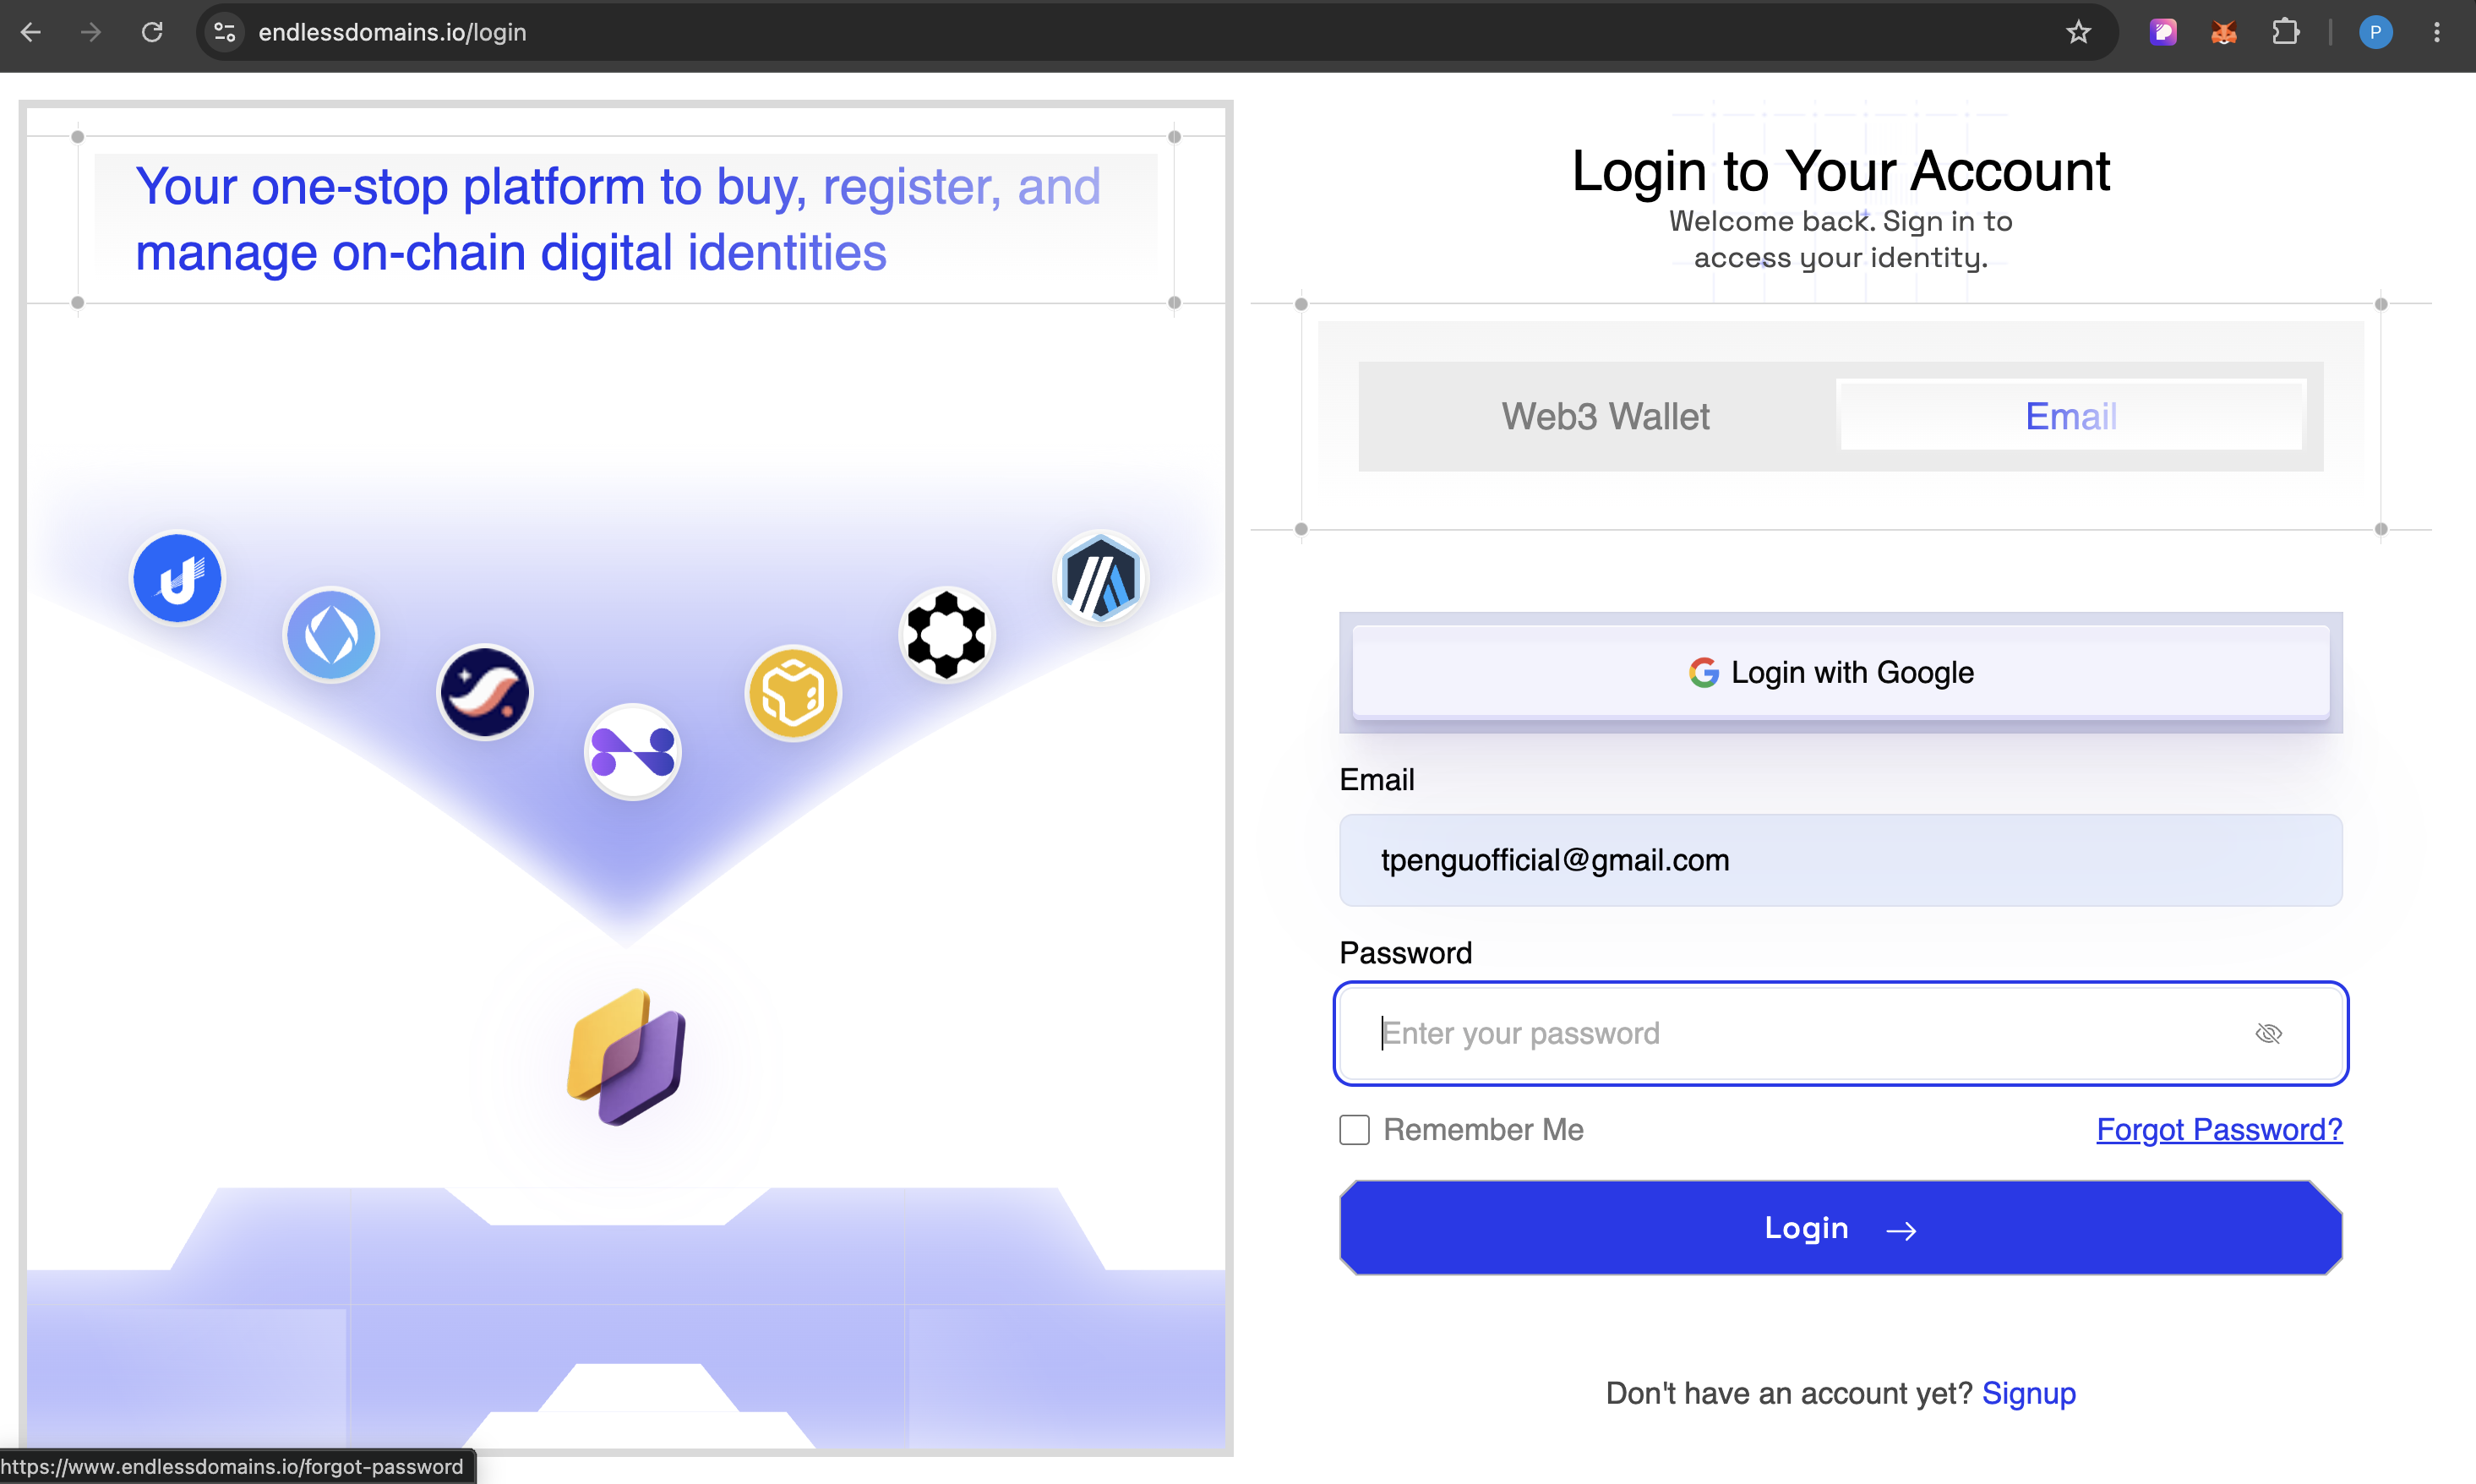Click the purple extension icon
The image size is (2476, 1484).
[2162, 32]
